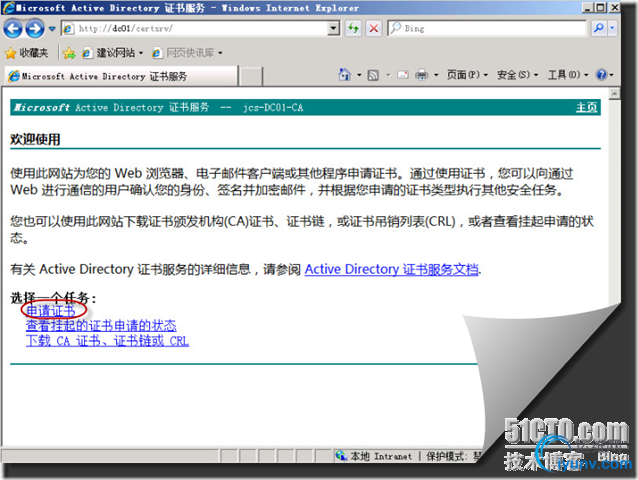The width and height of the screenshot is (638, 480).
Task: Go back with the Back arrow button
Action: coord(13,29)
